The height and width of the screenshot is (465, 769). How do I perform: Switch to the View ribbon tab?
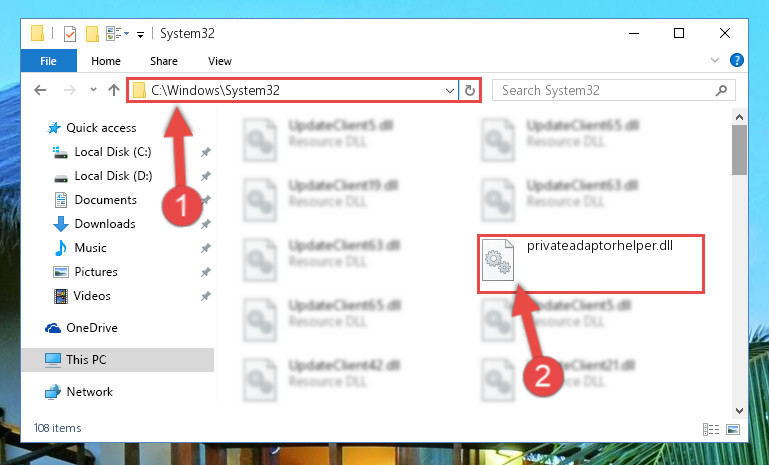pyautogui.click(x=220, y=61)
